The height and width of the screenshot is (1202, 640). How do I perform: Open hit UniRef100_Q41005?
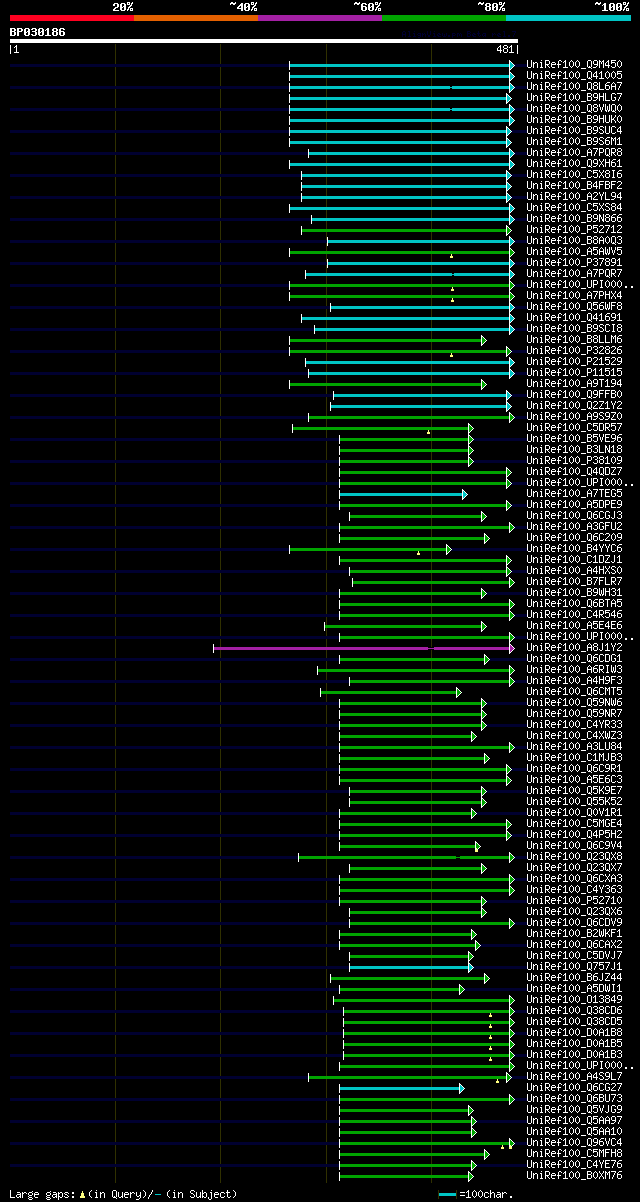click(574, 75)
